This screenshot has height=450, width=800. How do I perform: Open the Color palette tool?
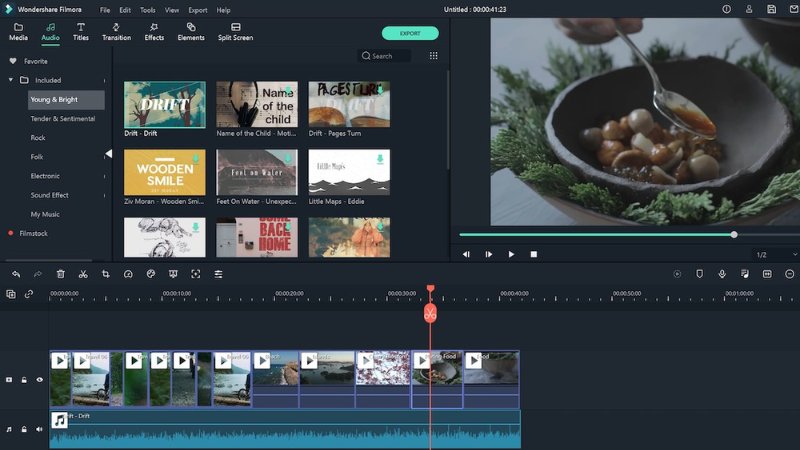pos(151,274)
